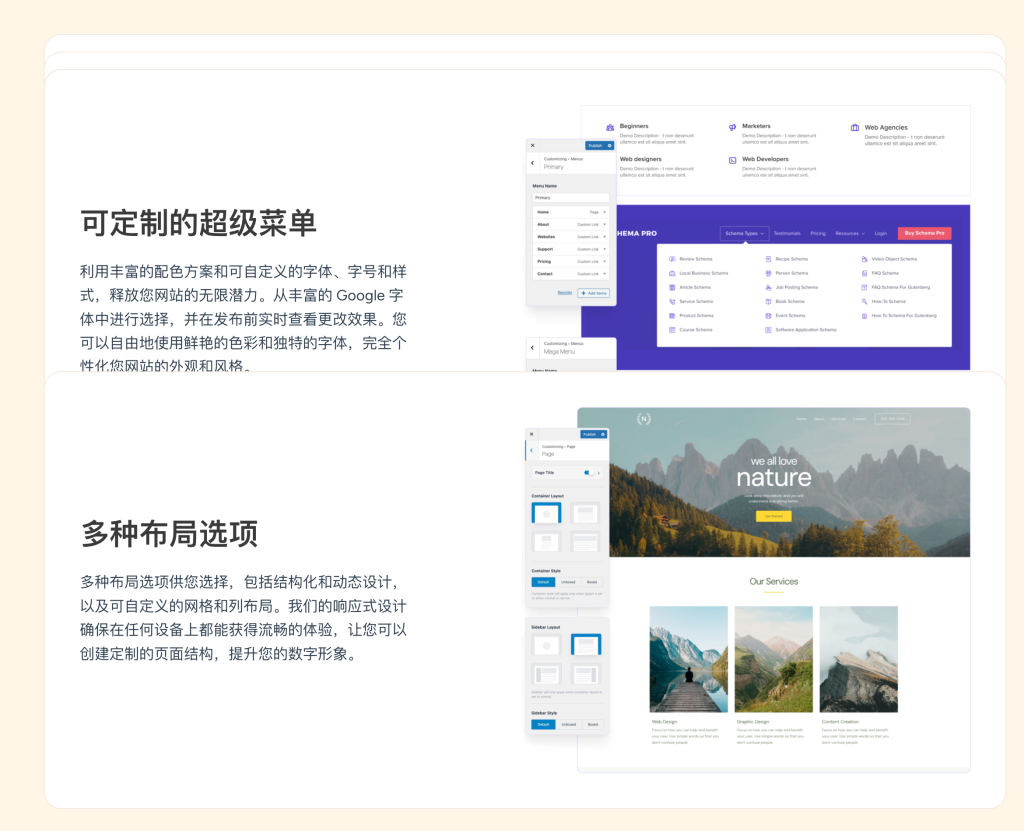Screen dimensions: 1024x831
Task: Click Contact in nature site navigation
Action: pyautogui.click(x=860, y=419)
